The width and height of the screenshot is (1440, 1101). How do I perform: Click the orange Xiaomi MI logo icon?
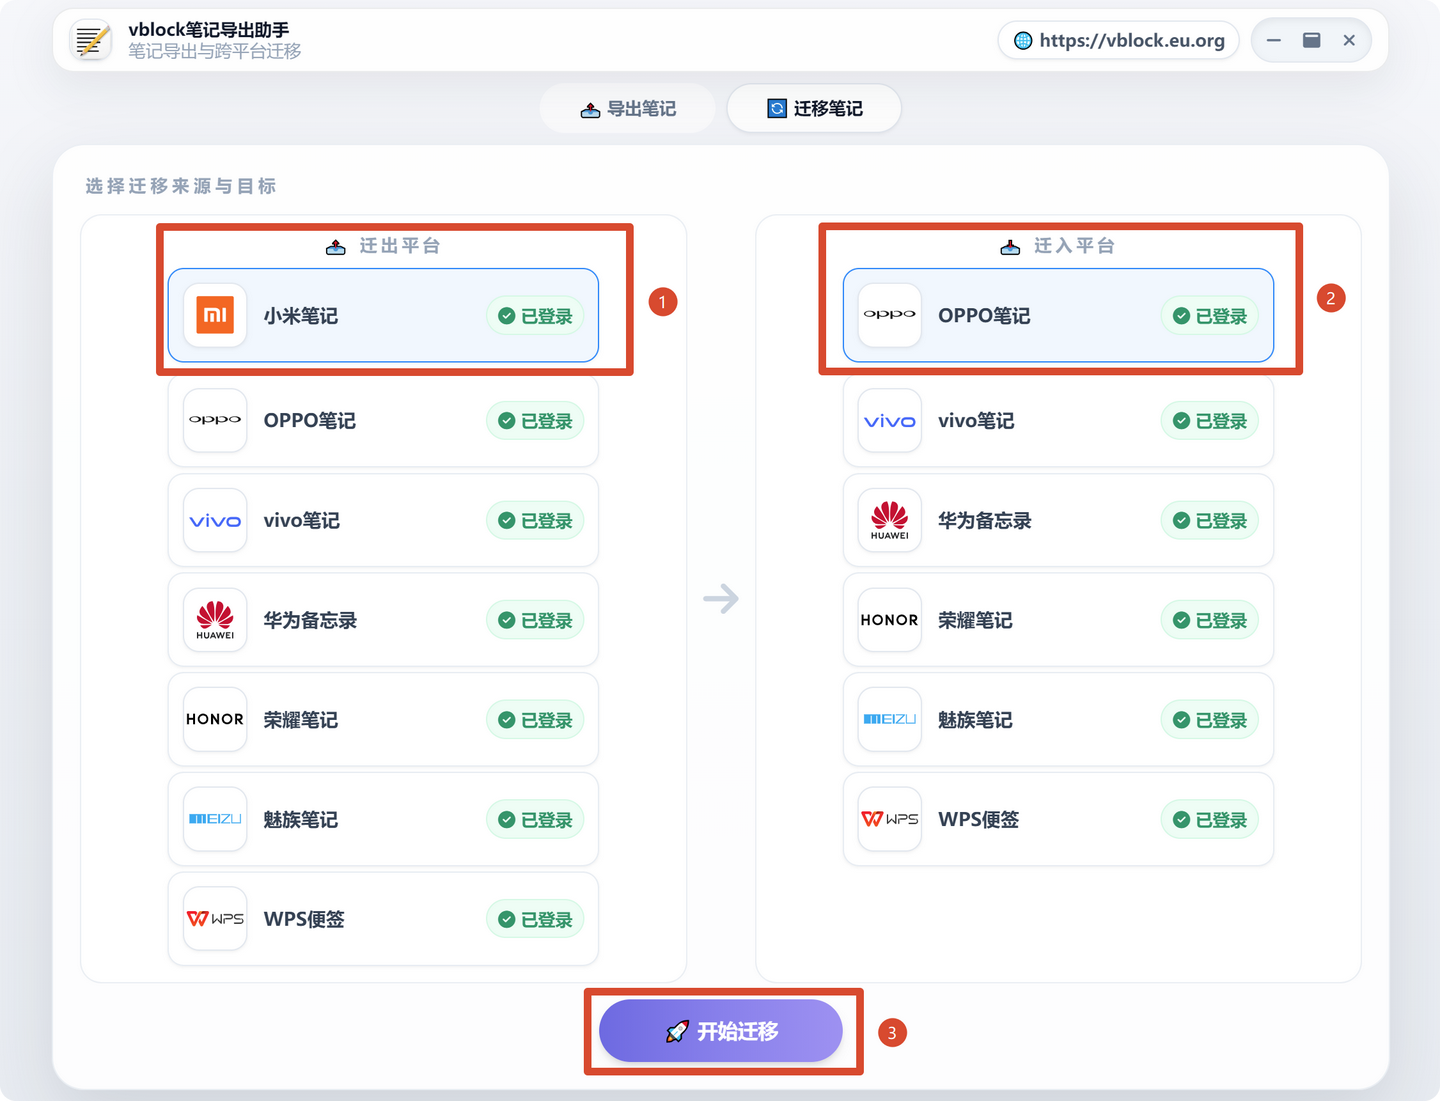(x=215, y=315)
